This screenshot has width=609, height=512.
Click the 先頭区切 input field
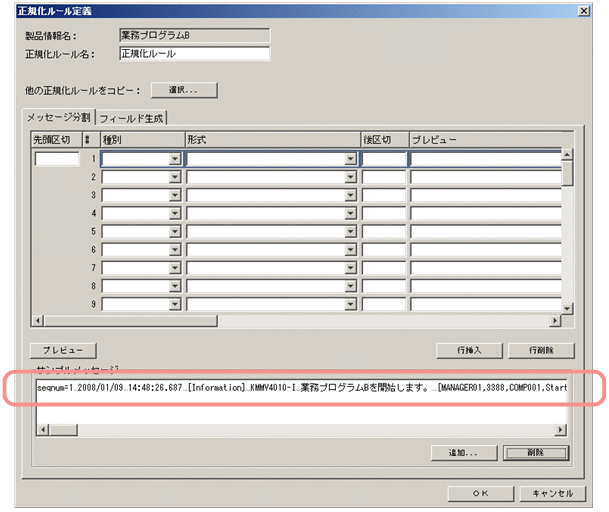56,159
